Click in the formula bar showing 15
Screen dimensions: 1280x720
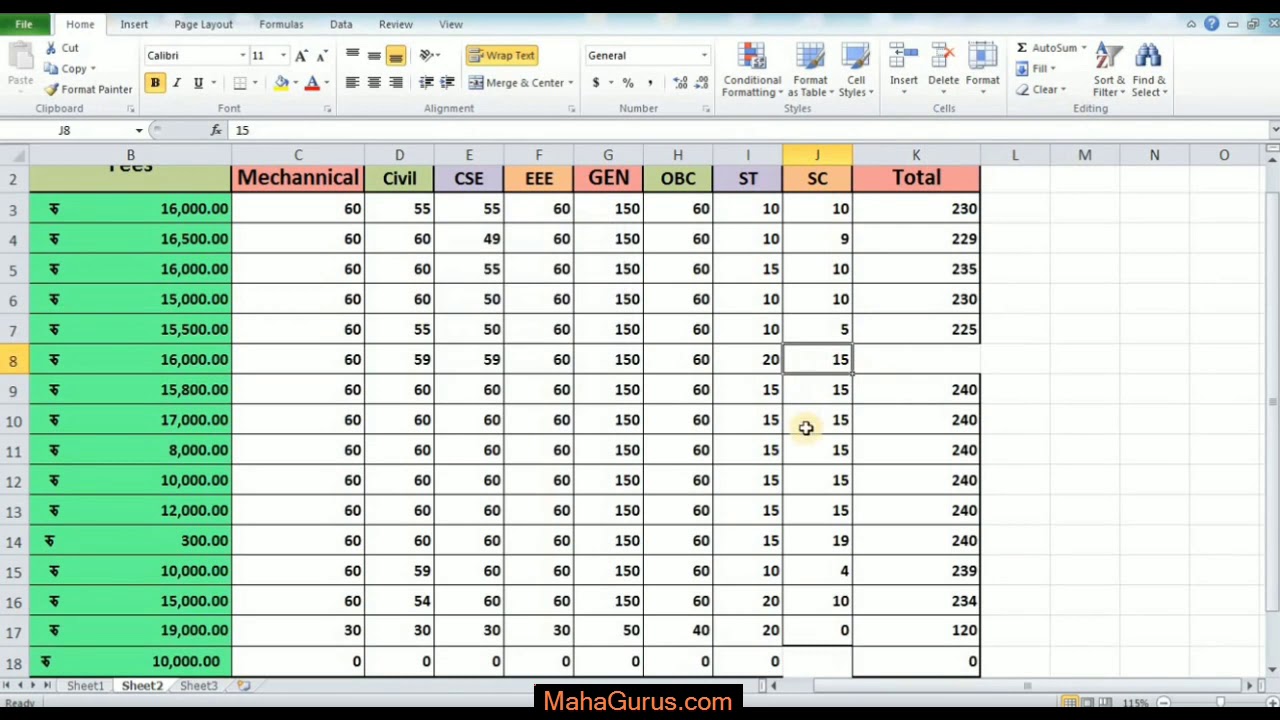click(750, 130)
